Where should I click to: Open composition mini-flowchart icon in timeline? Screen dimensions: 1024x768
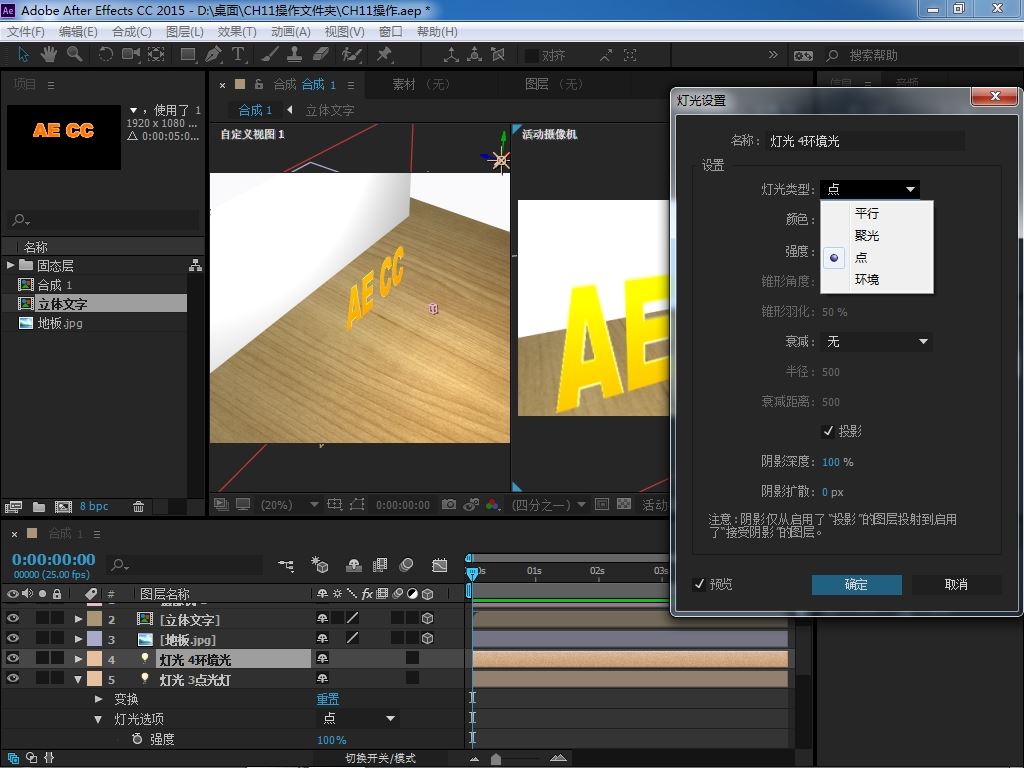(286, 565)
